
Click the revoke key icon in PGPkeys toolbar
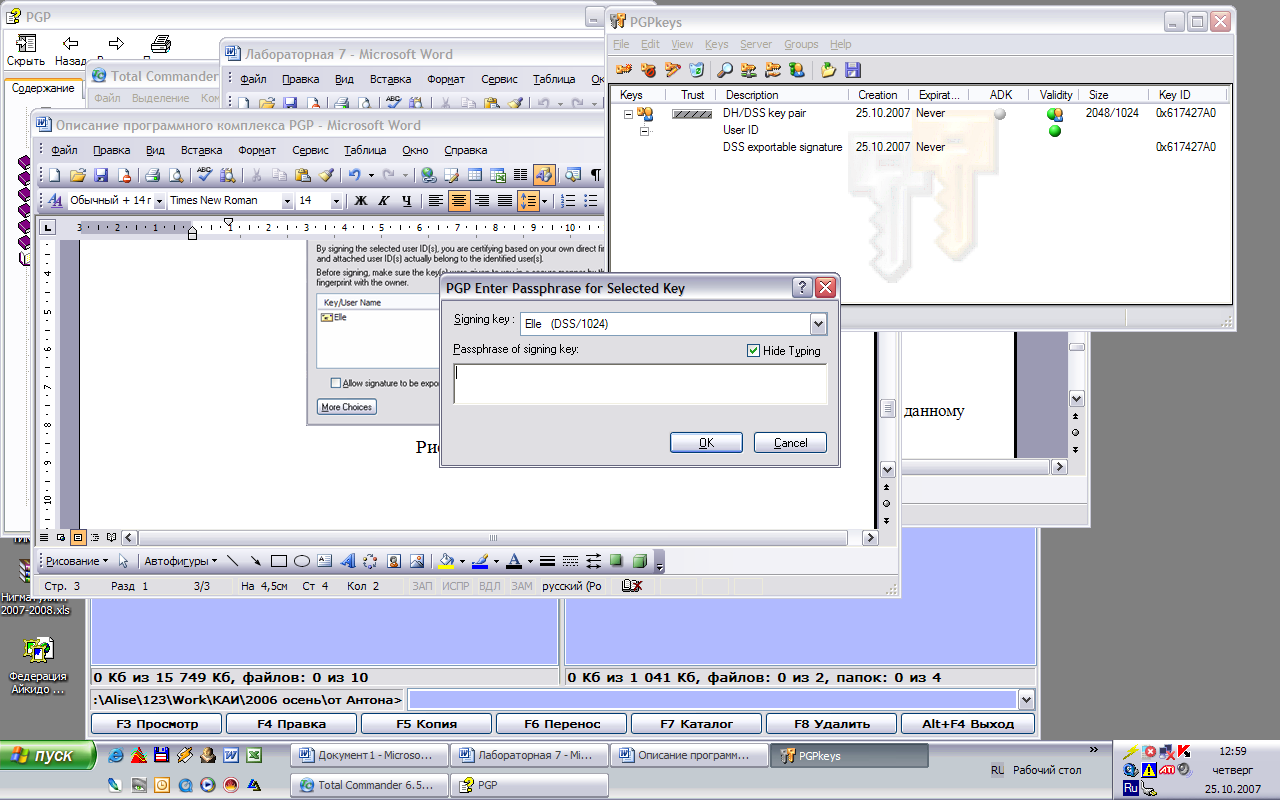(x=648, y=70)
